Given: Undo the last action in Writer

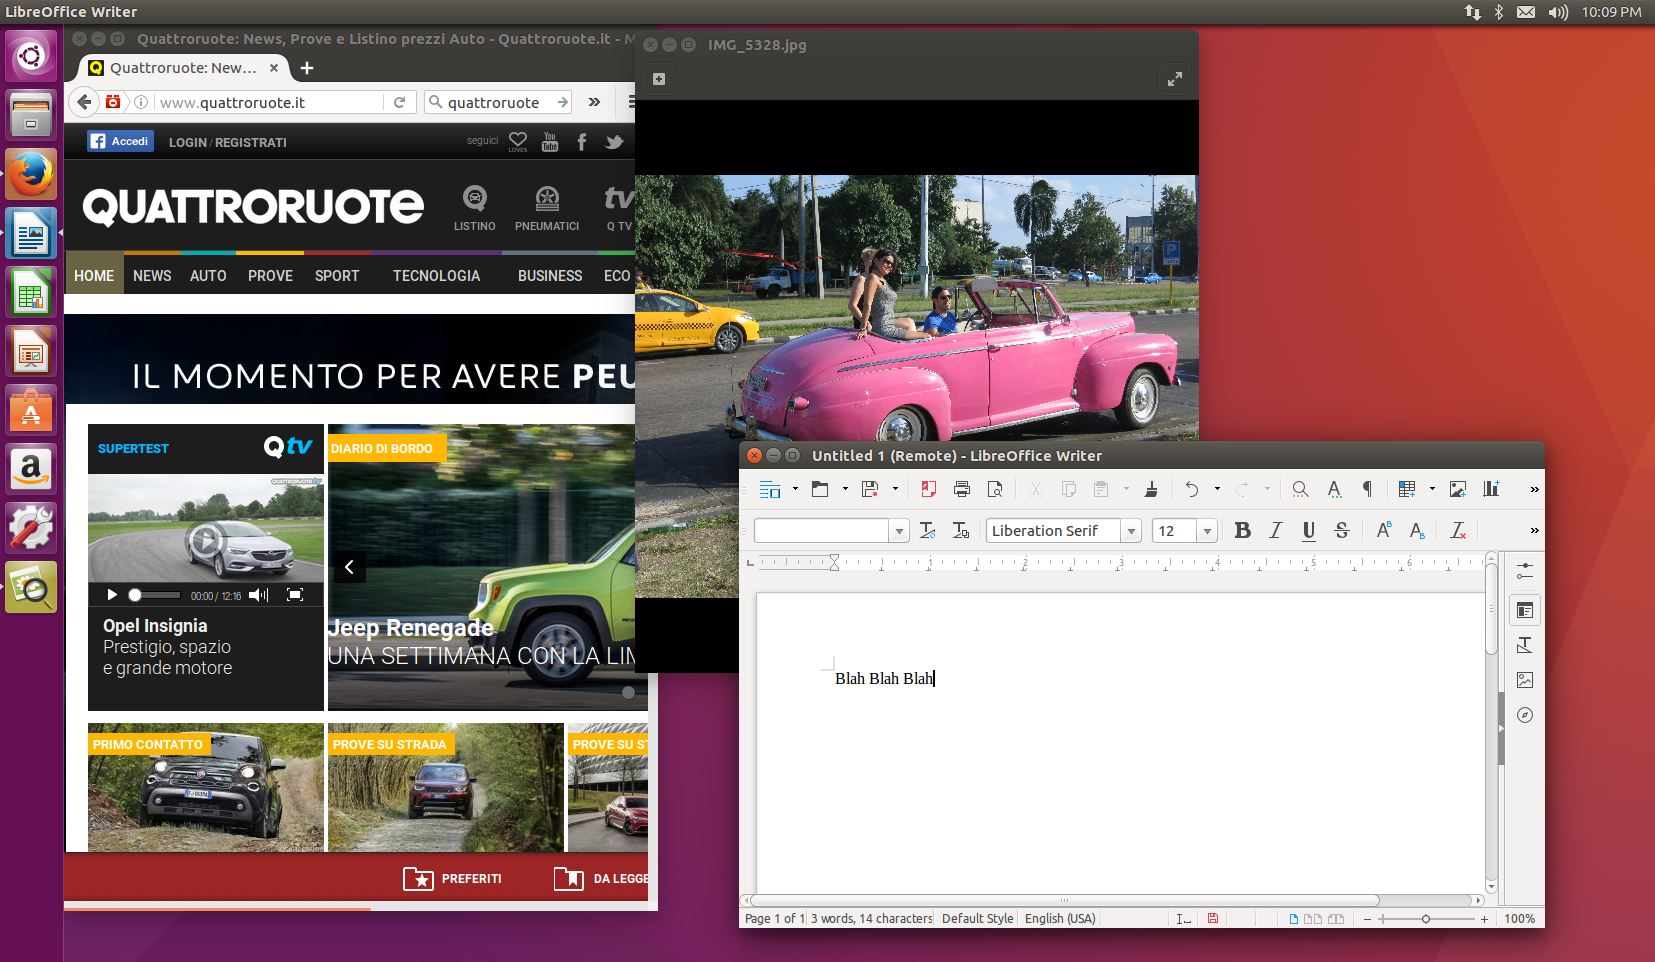Looking at the screenshot, I should tap(1192, 489).
